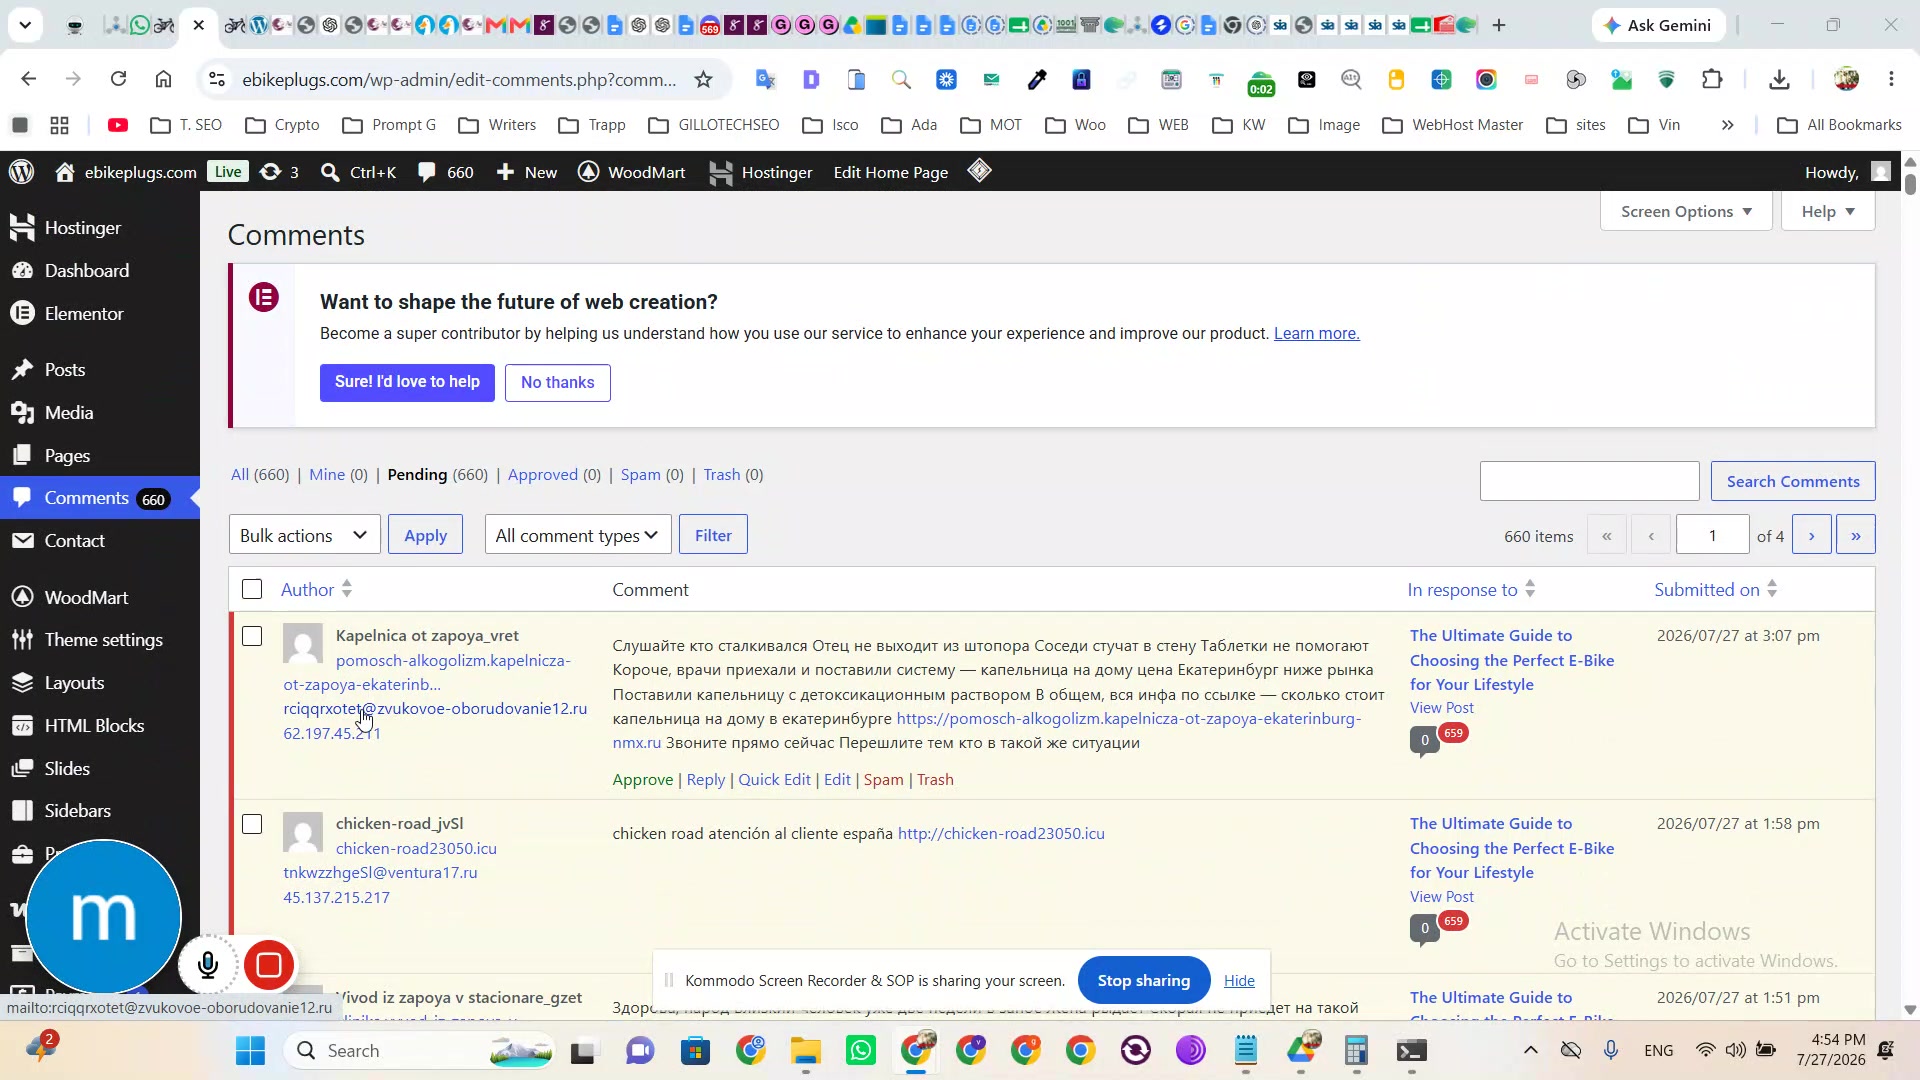Screen dimensions: 1920x1080
Task: Hide the screen sharing notification bar
Action: click(1239, 981)
